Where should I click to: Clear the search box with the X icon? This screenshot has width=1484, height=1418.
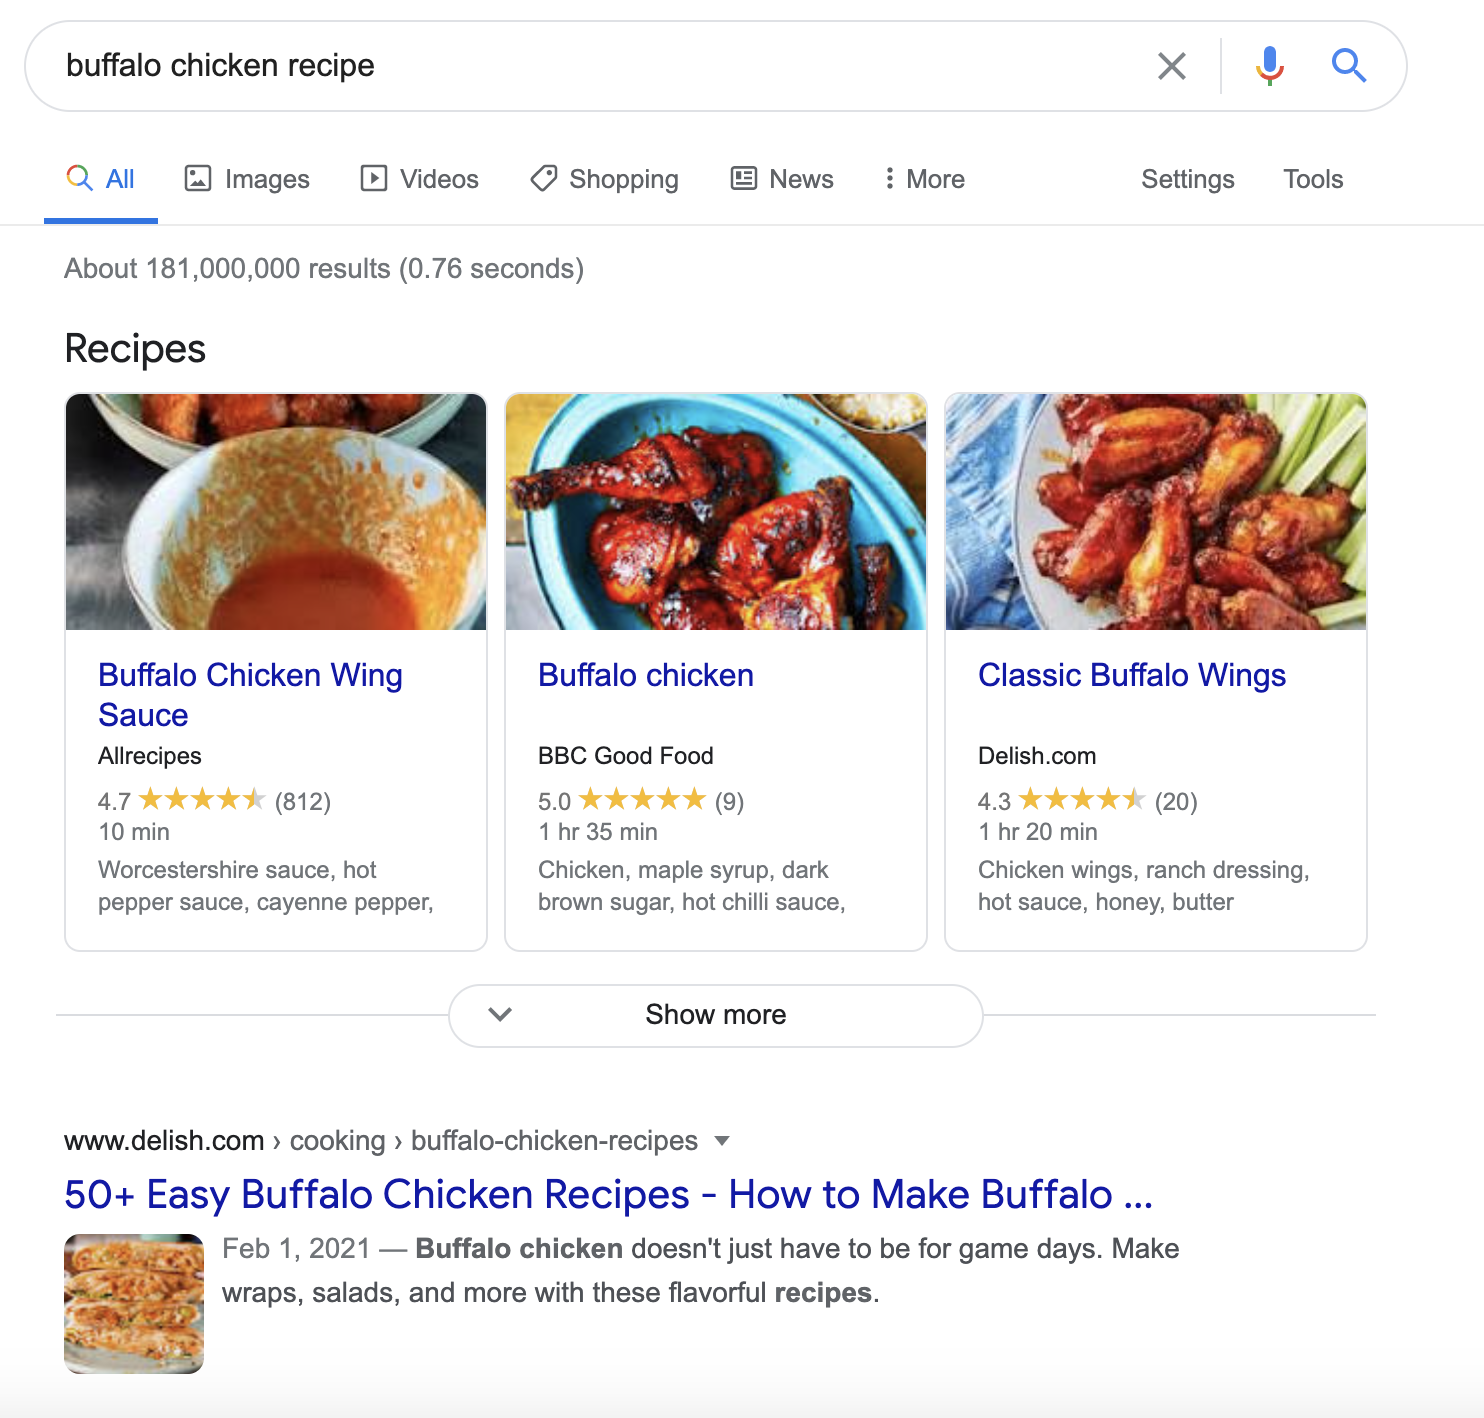[1171, 66]
